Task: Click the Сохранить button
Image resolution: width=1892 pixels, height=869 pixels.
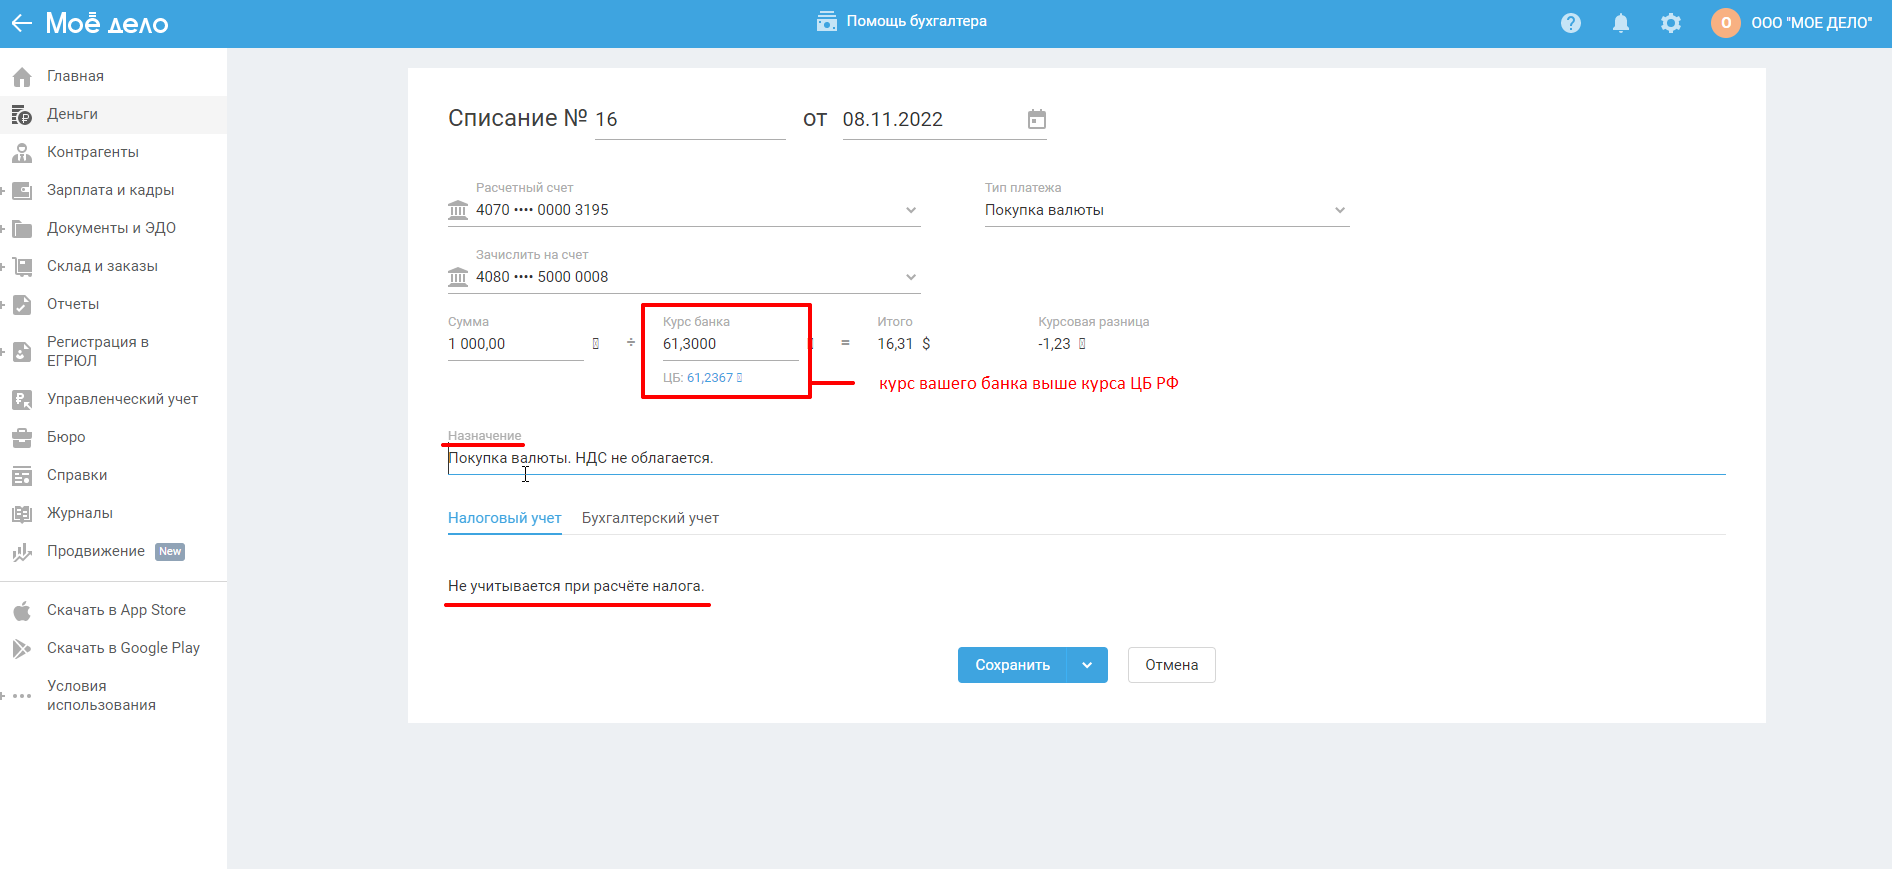Action: click(1012, 665)
